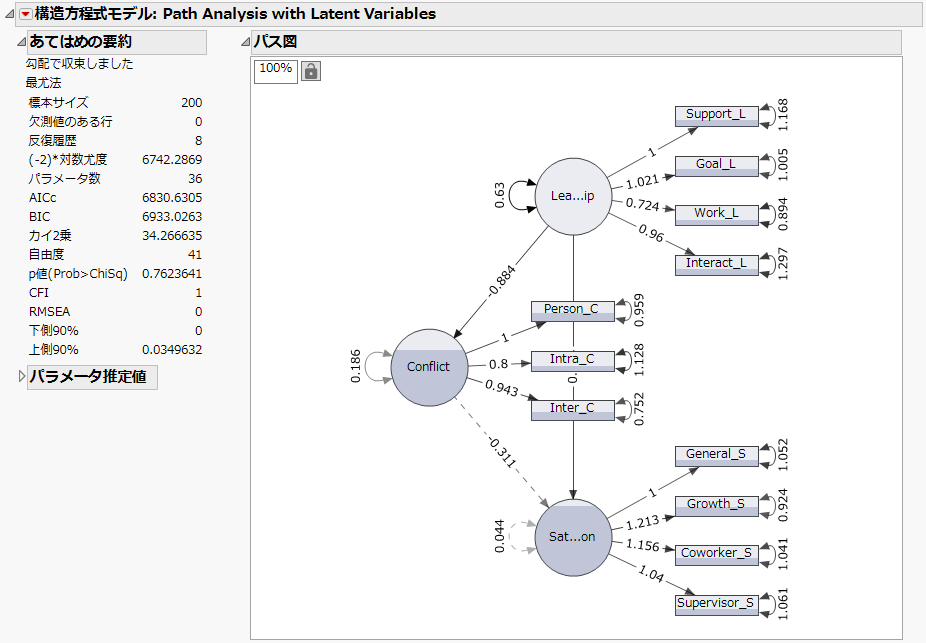Collapse the あてはめの要約 section
Screen dimensions: 926x643
coord(22,42)
